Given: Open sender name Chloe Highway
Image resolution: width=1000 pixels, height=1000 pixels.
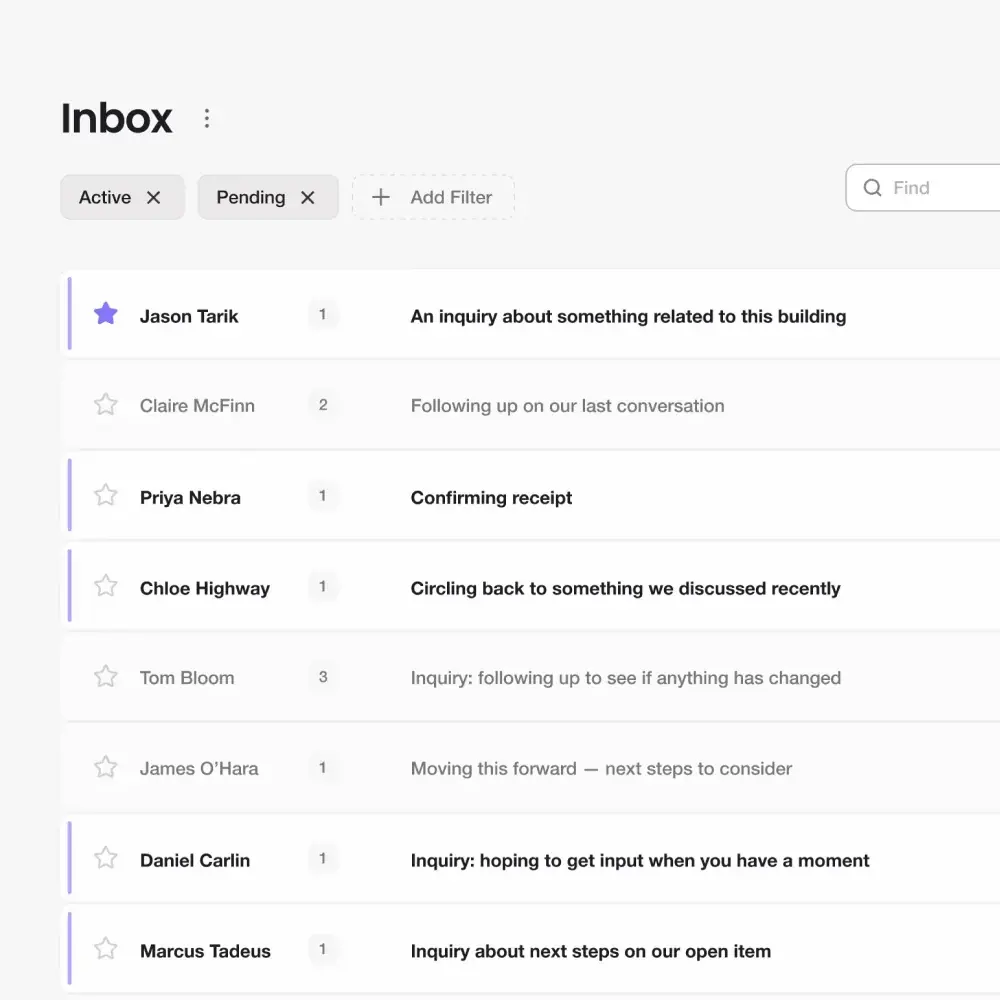Looking at the screenshot, I should [205, 588].
